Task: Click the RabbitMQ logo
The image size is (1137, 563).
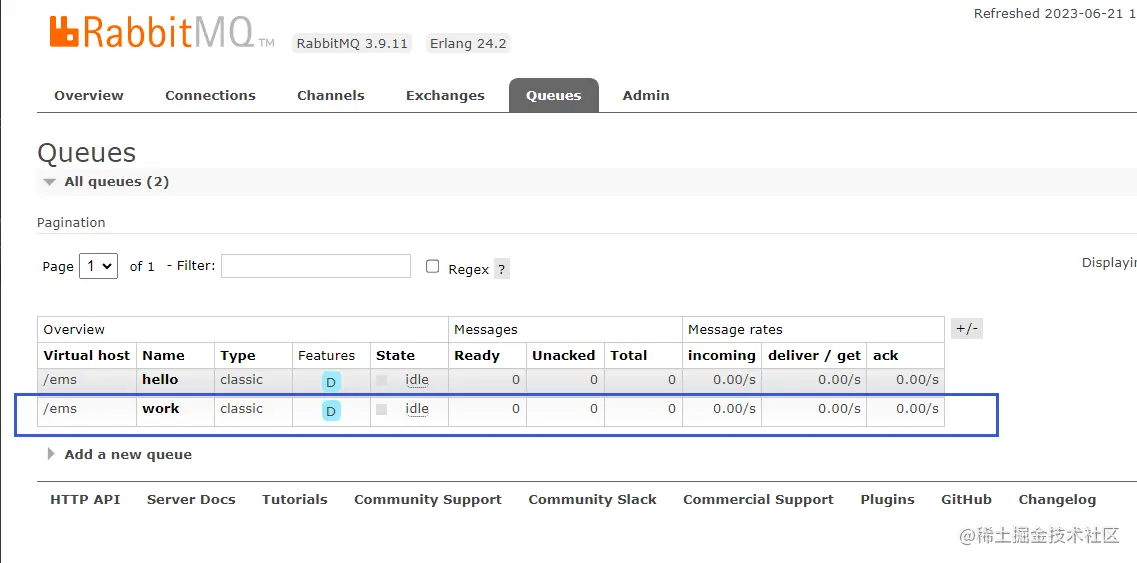Action: coord(162,32)
